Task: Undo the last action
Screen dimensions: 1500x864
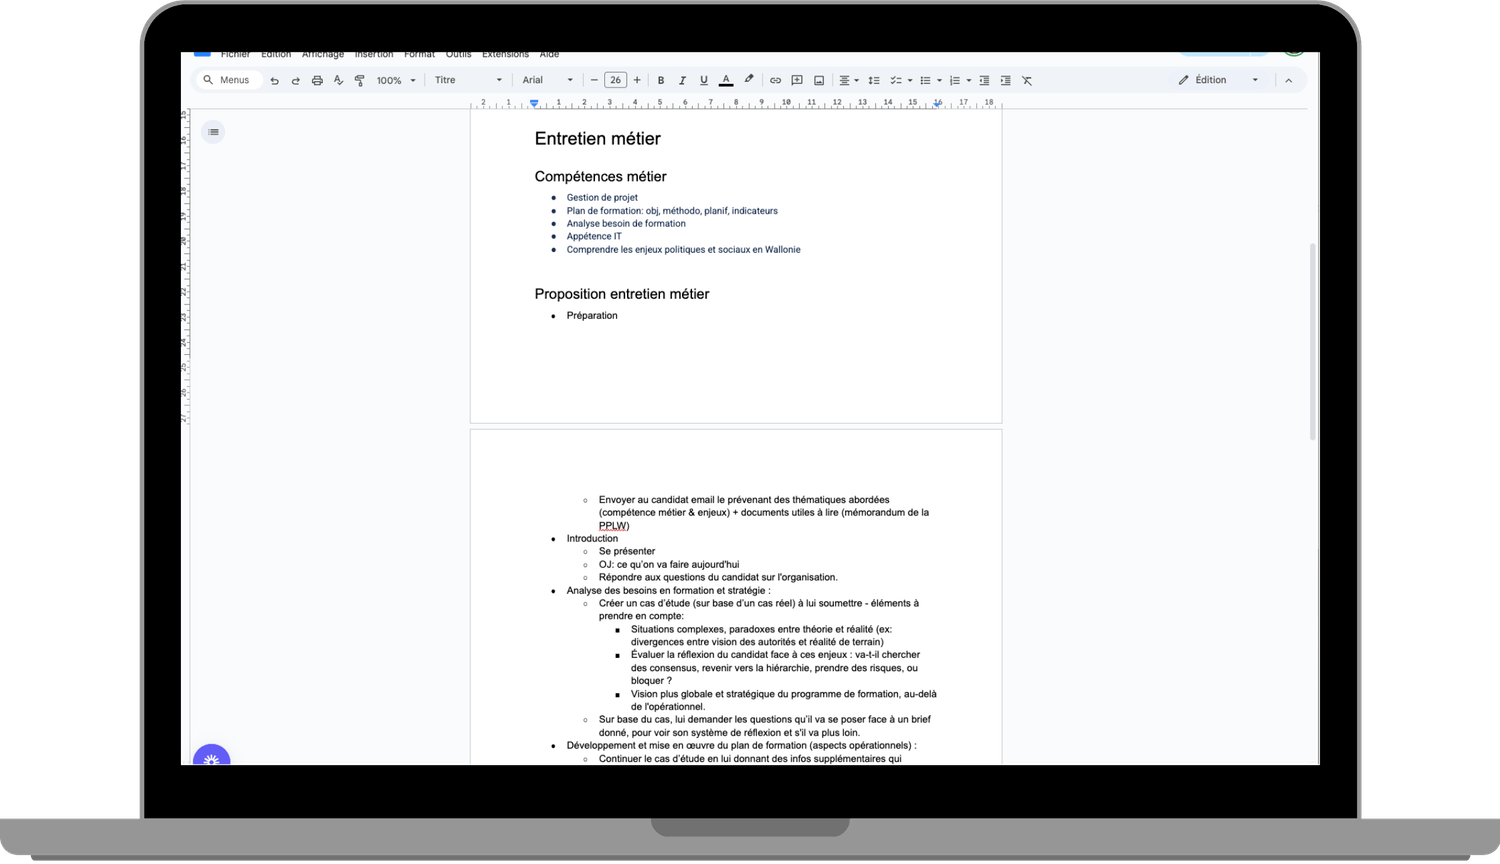Action: click(x=274, y=81)
